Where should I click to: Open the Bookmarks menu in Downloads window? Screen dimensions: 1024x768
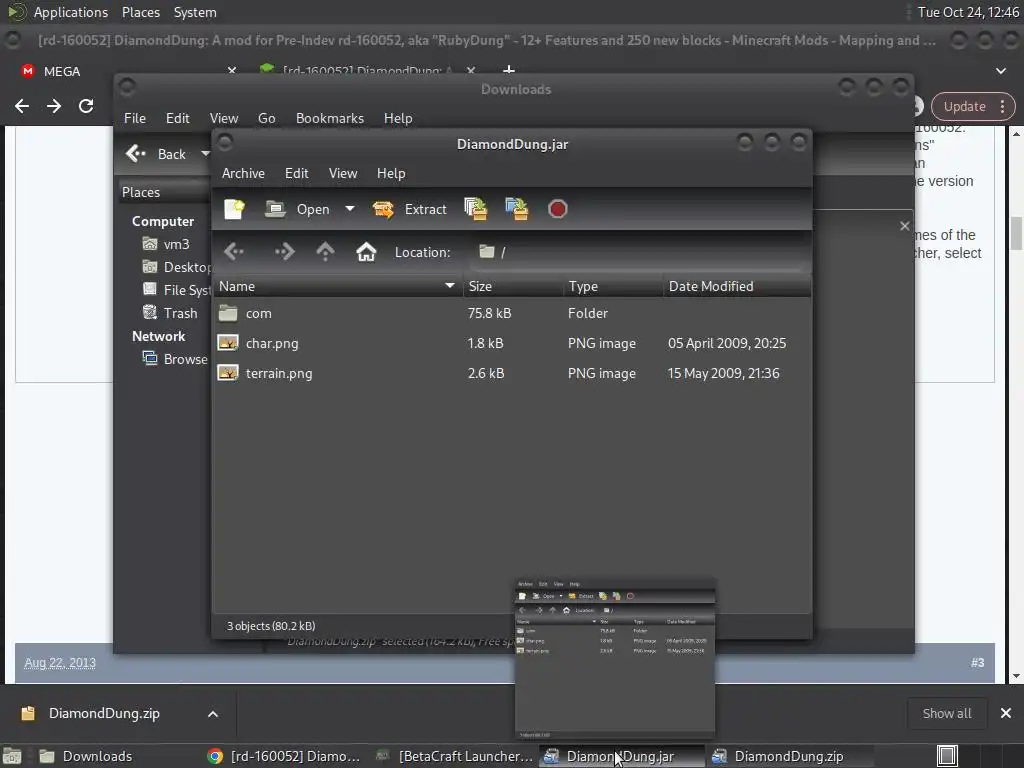[330, 118]
